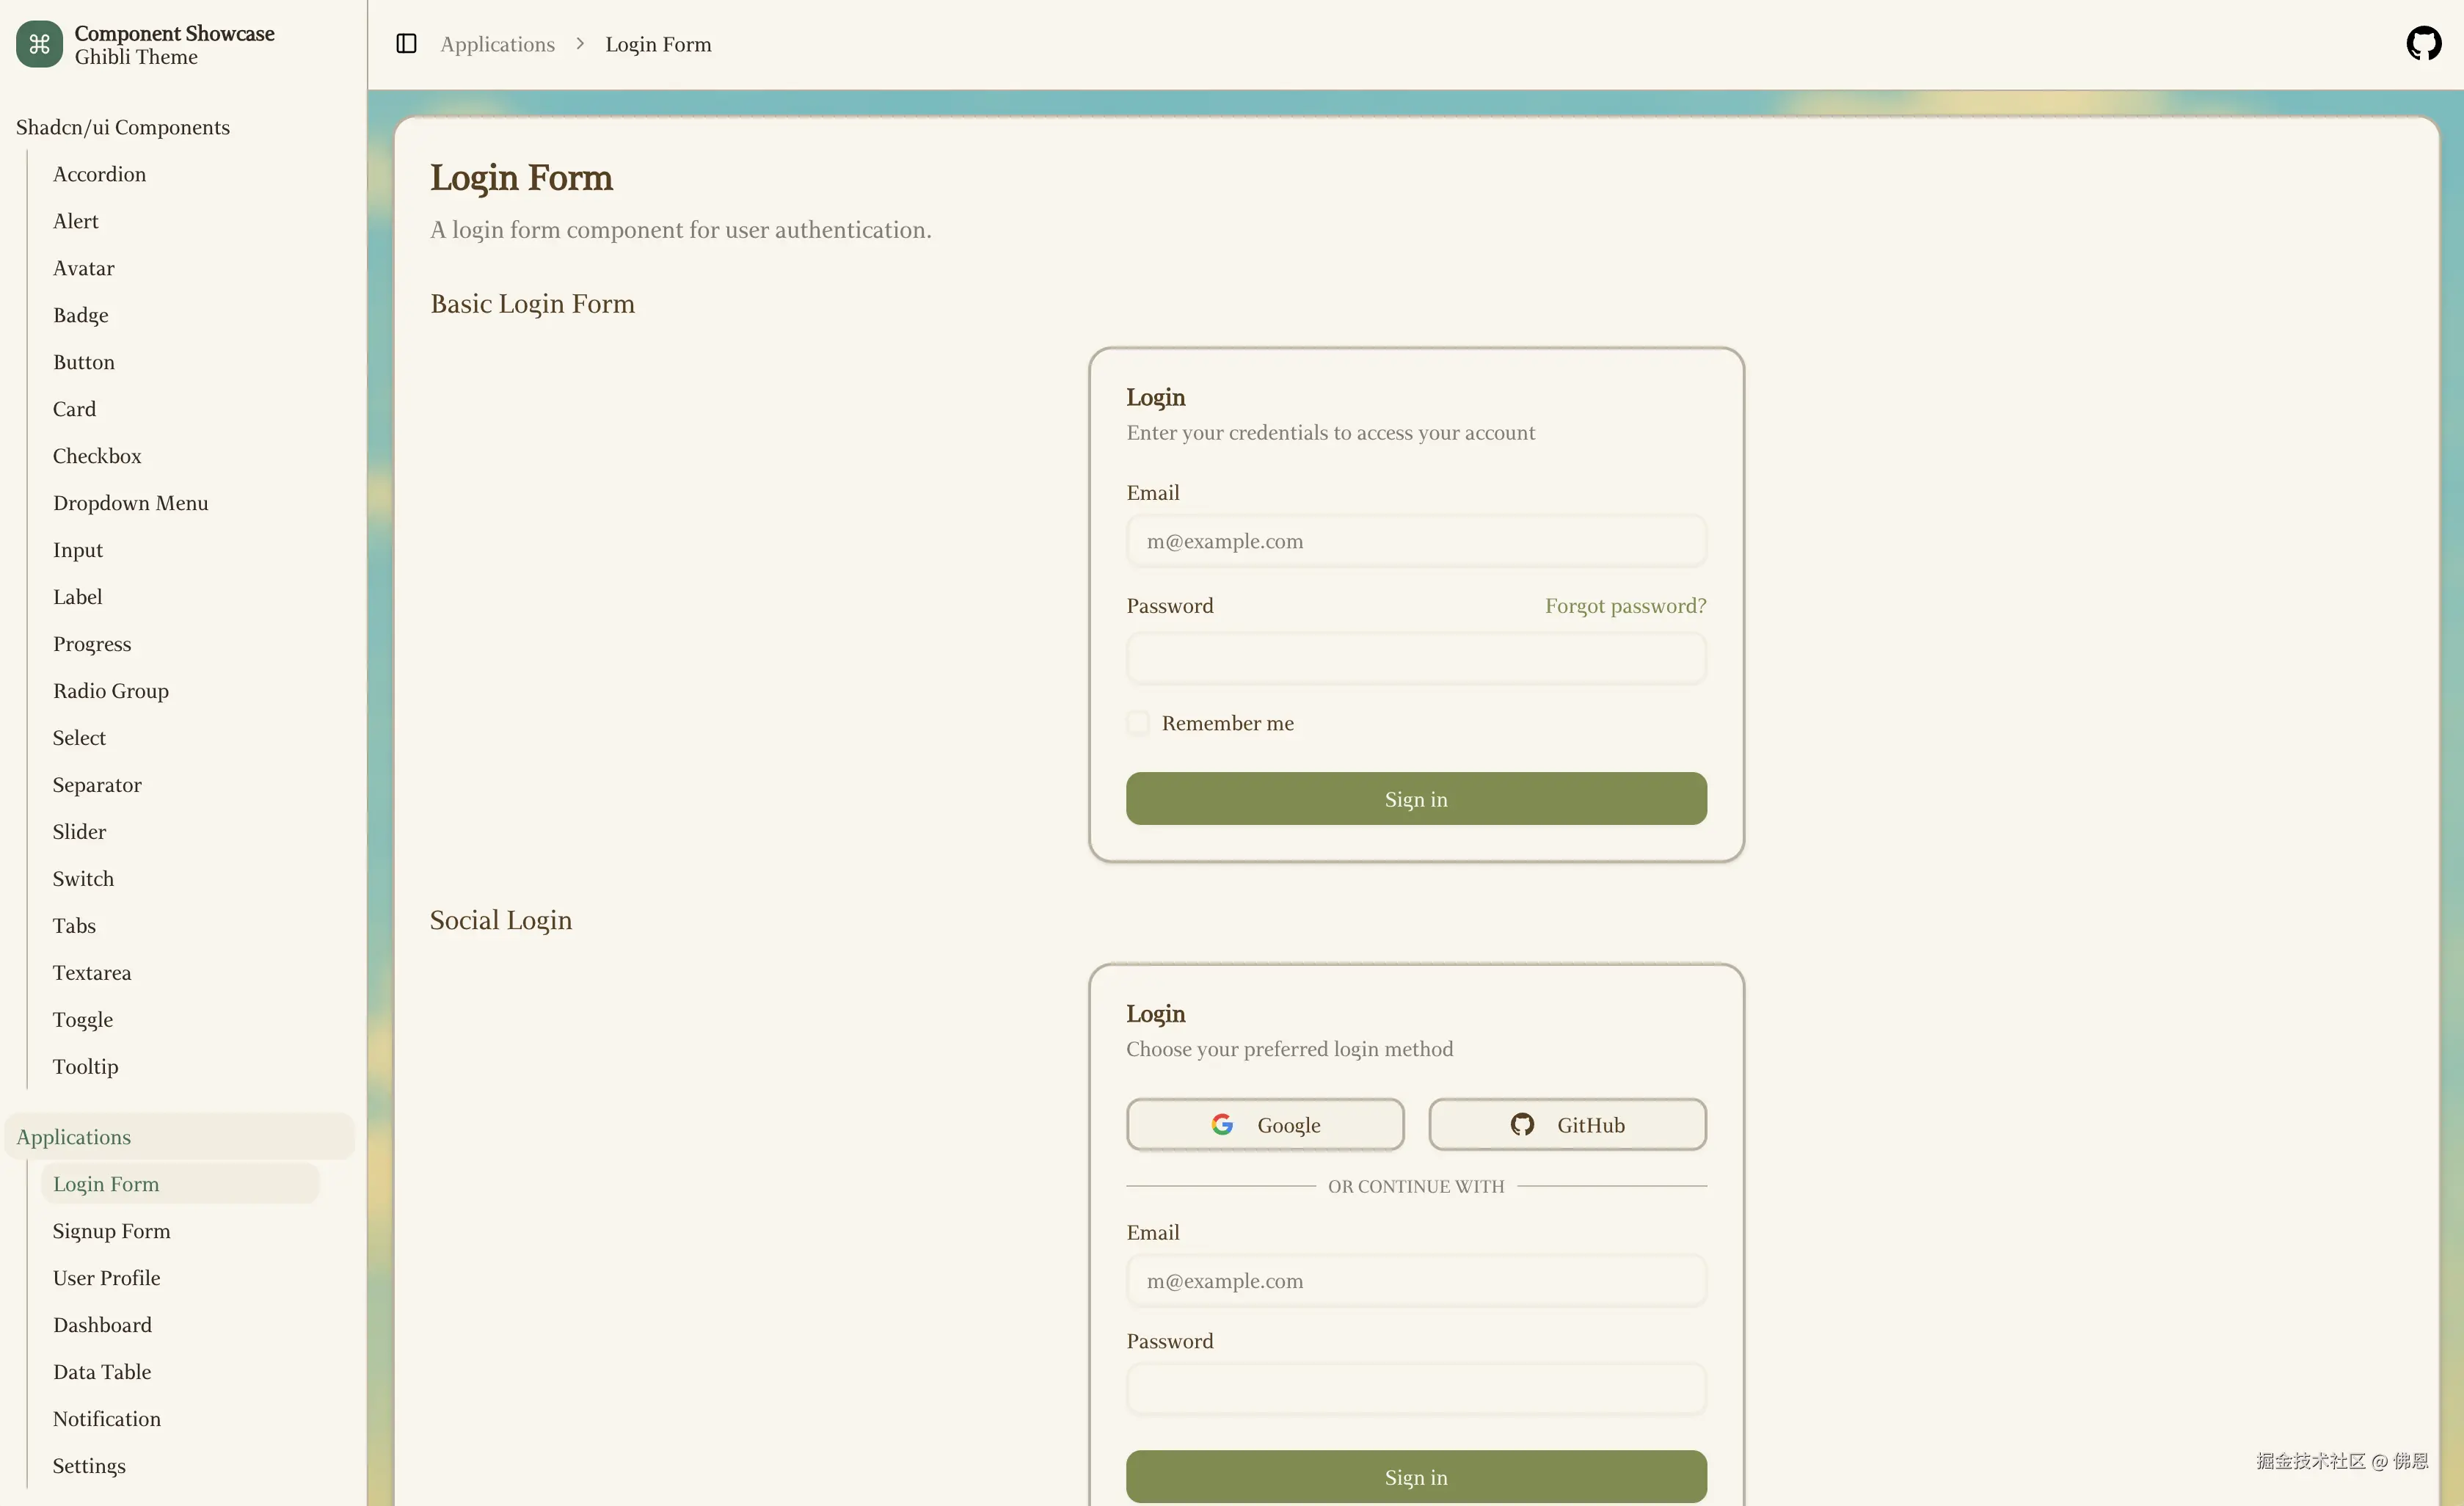Open the Slider component page

click(79, 832)
